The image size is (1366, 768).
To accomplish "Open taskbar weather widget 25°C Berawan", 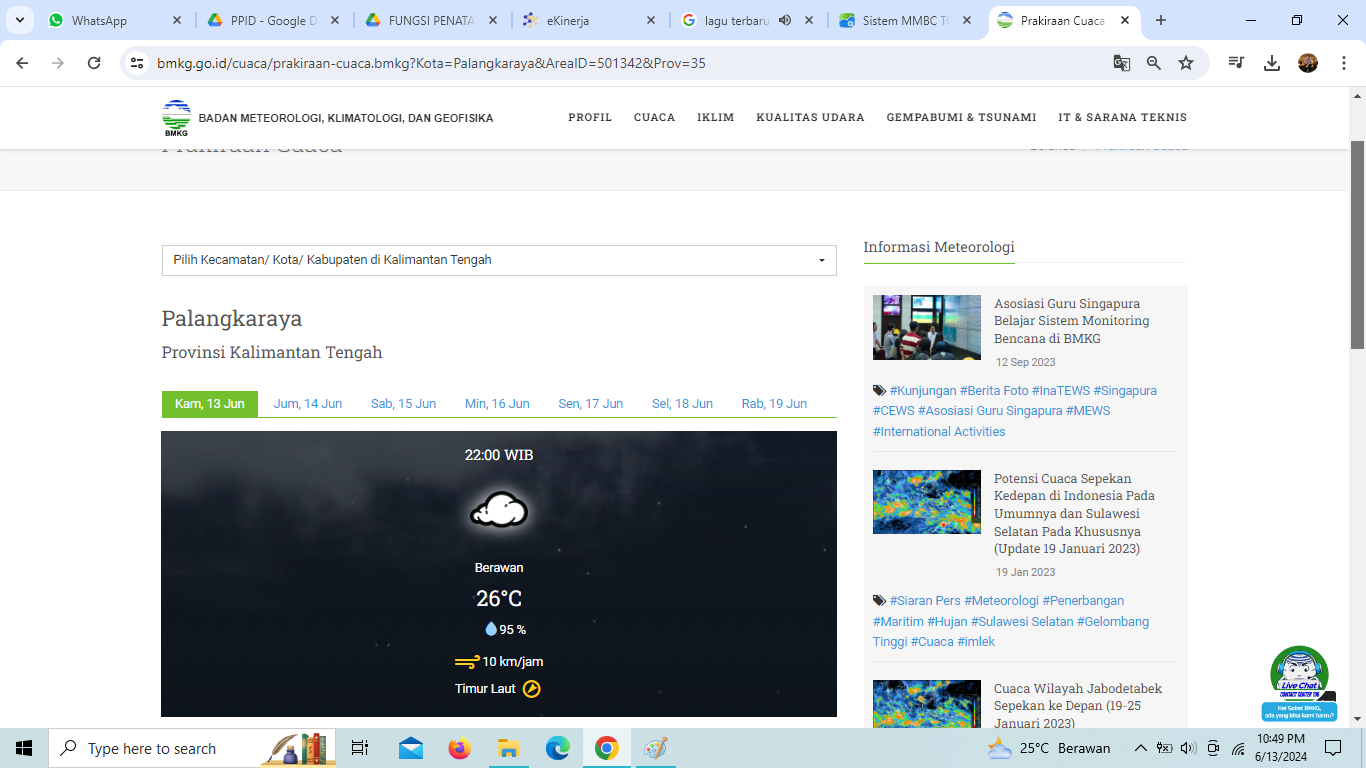I will point(1048,748).
